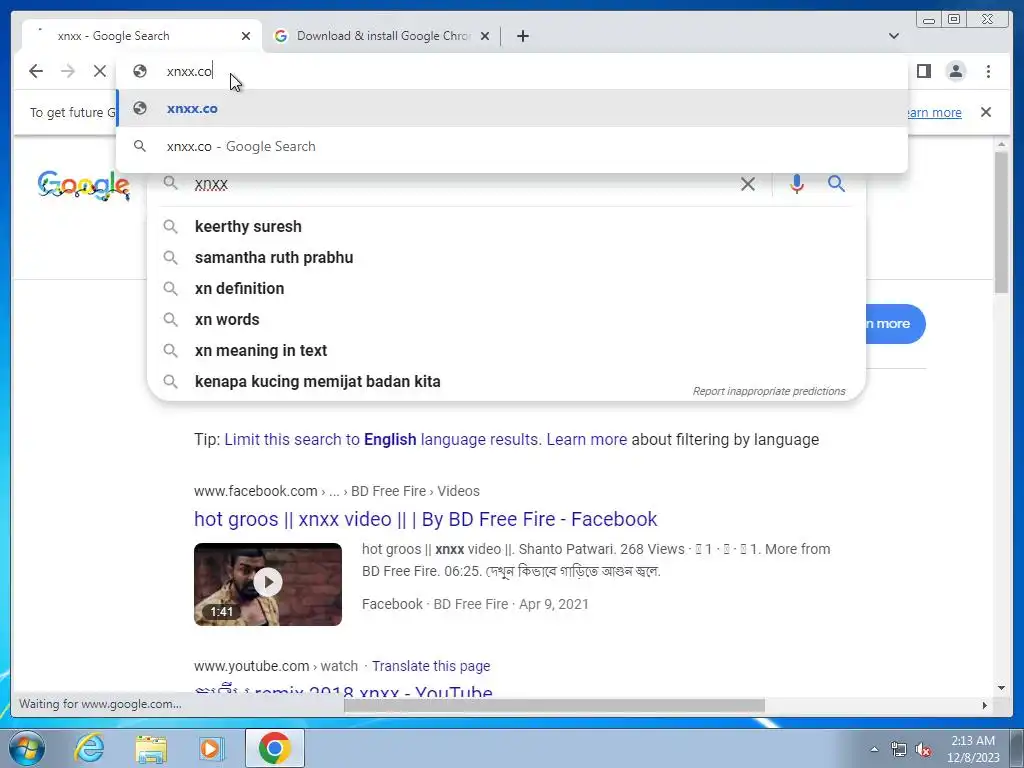The image size is (1024, 768).
Task: Open Windows Media Player from taskbar
Action: point(211,748)
